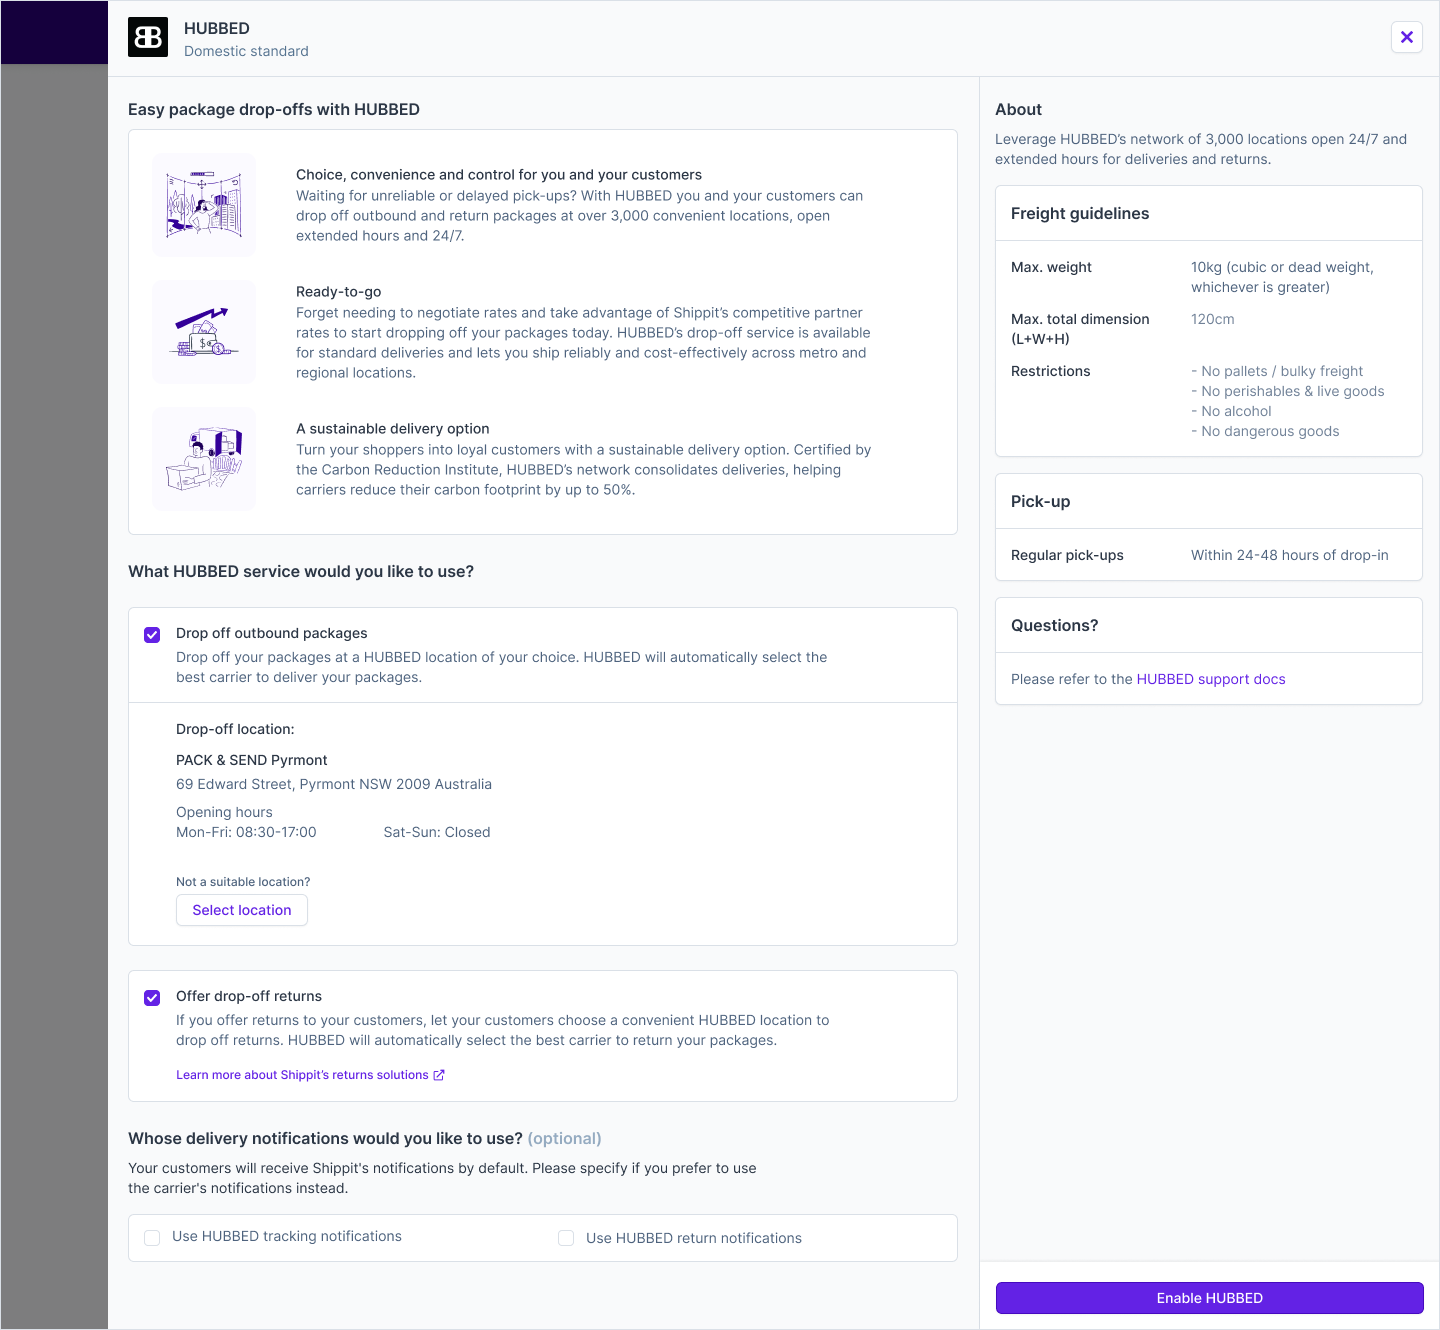Open Learn more about Shippit's returns solutions

(302, 1075)
